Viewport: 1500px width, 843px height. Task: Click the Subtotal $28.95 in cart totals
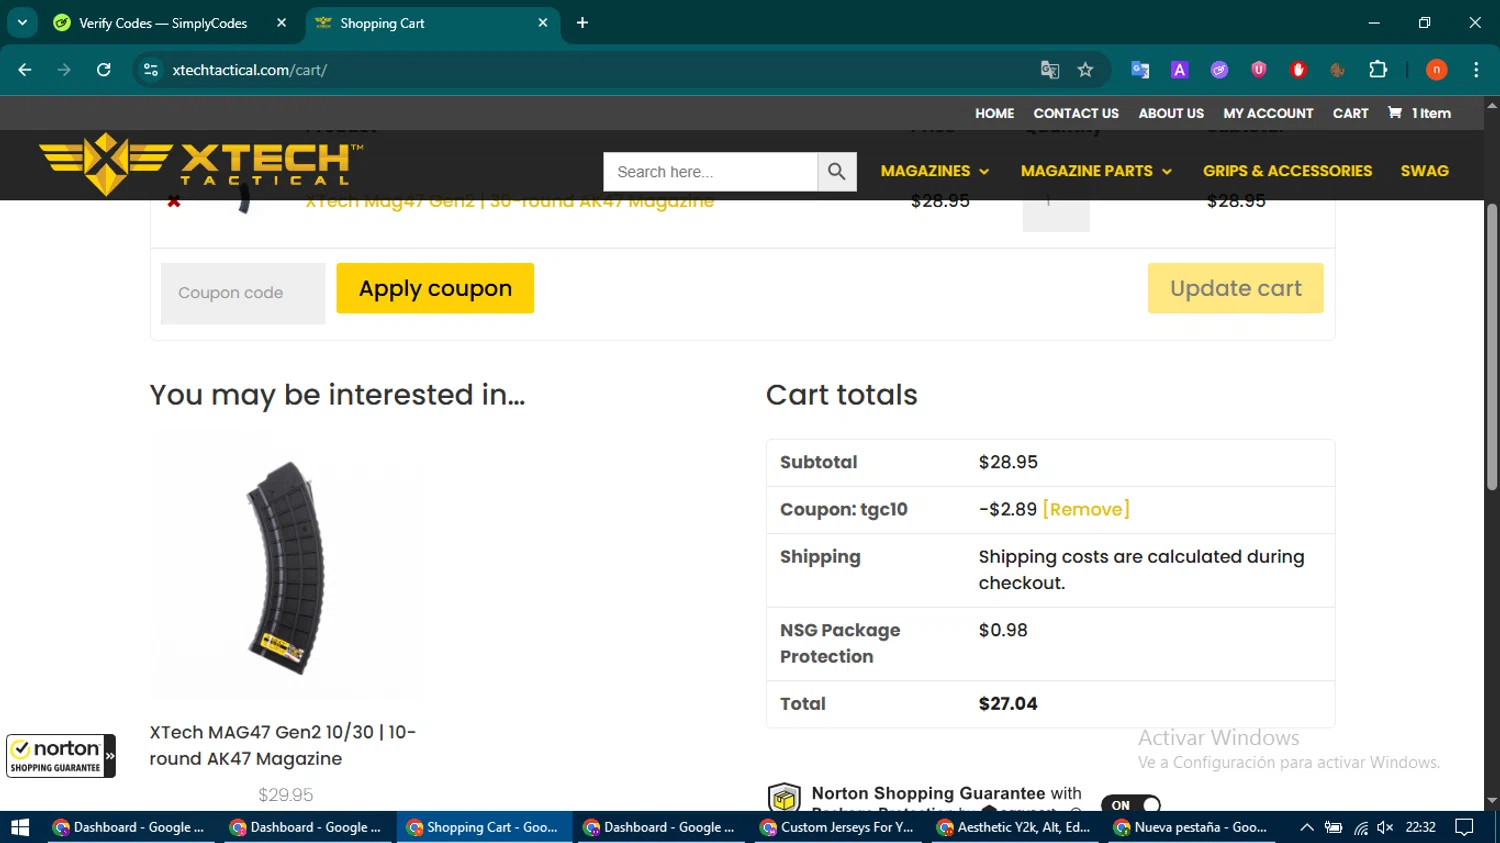(1008, 462)
